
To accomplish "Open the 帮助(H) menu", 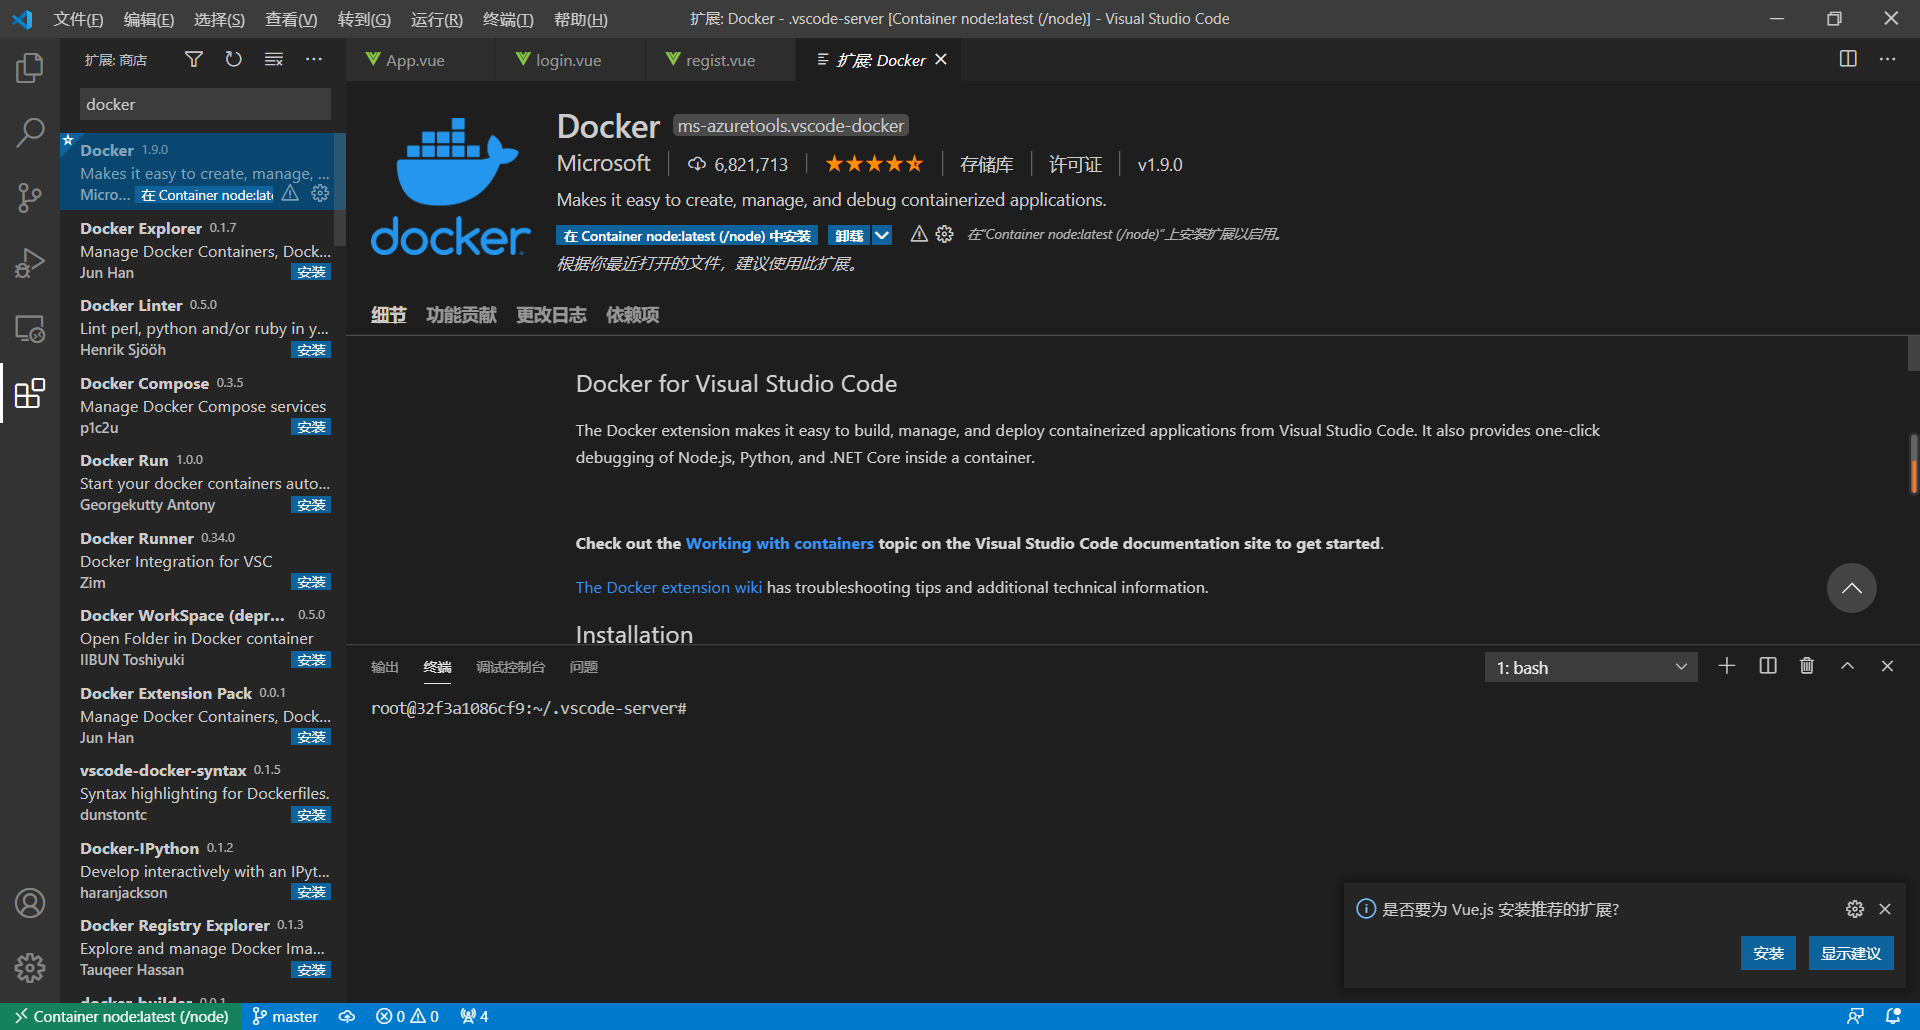I will [580, 19].
